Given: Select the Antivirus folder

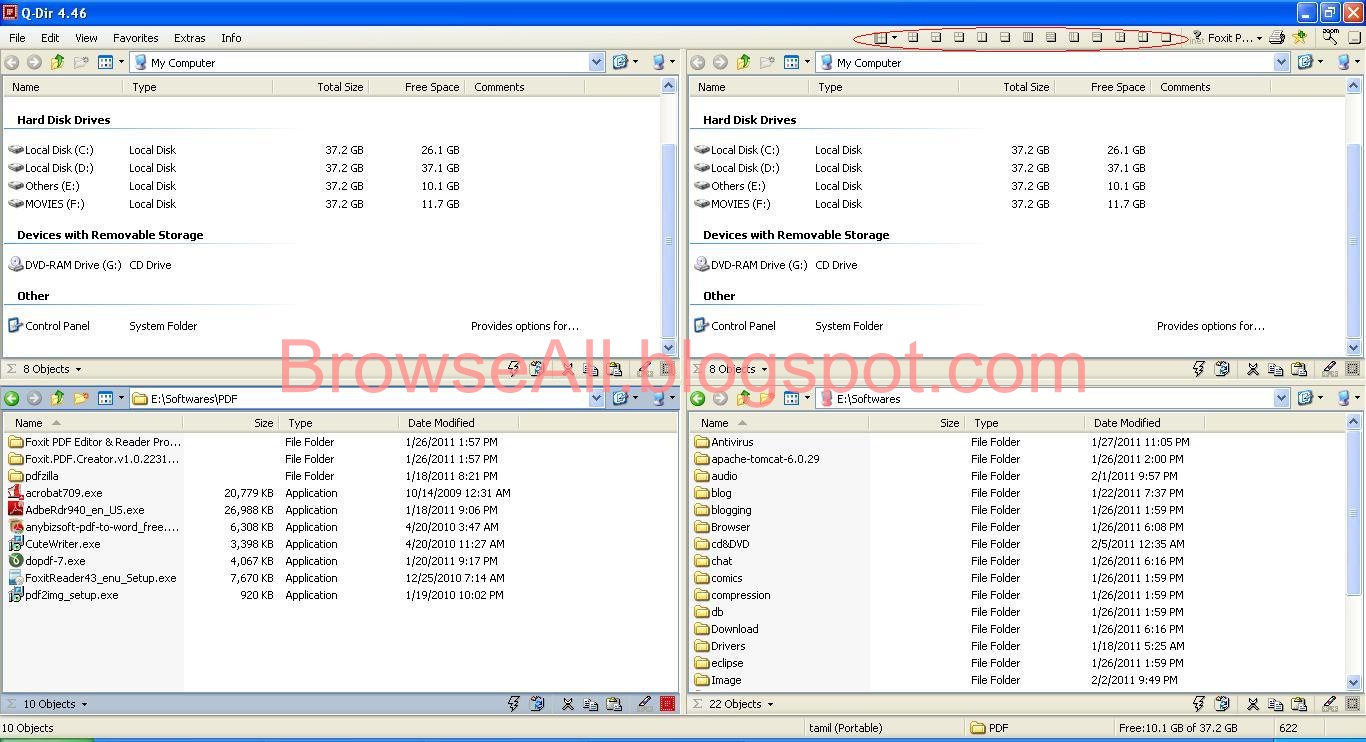Looking at the screenshot, I should (x=724, y=442).
